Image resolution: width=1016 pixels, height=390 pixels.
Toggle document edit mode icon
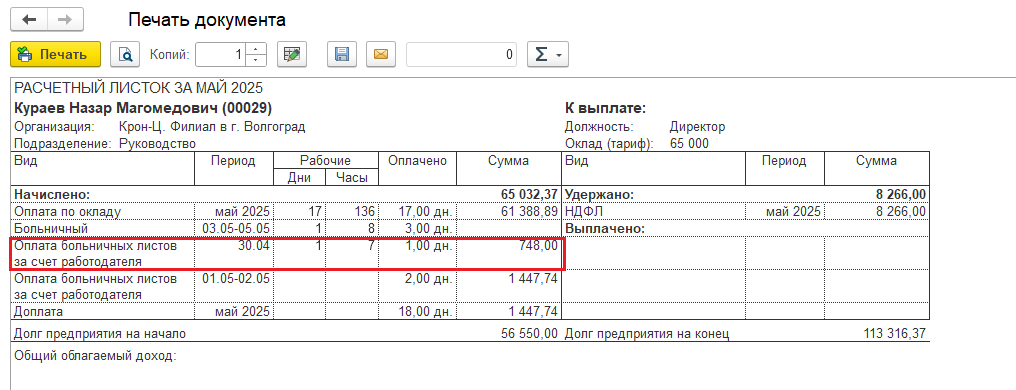coord(292,54)
